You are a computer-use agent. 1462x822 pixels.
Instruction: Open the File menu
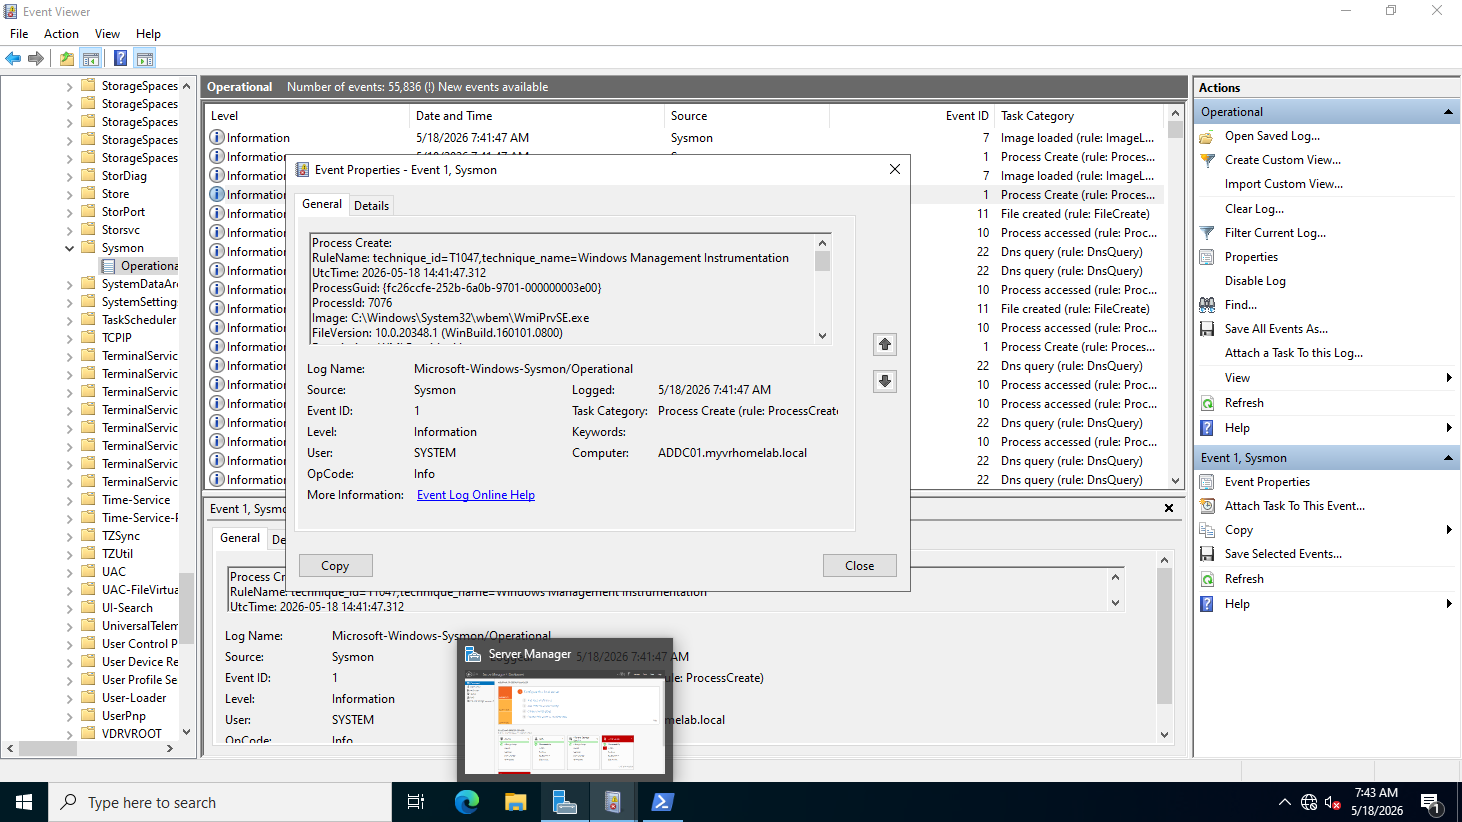(x=19, y=34)
